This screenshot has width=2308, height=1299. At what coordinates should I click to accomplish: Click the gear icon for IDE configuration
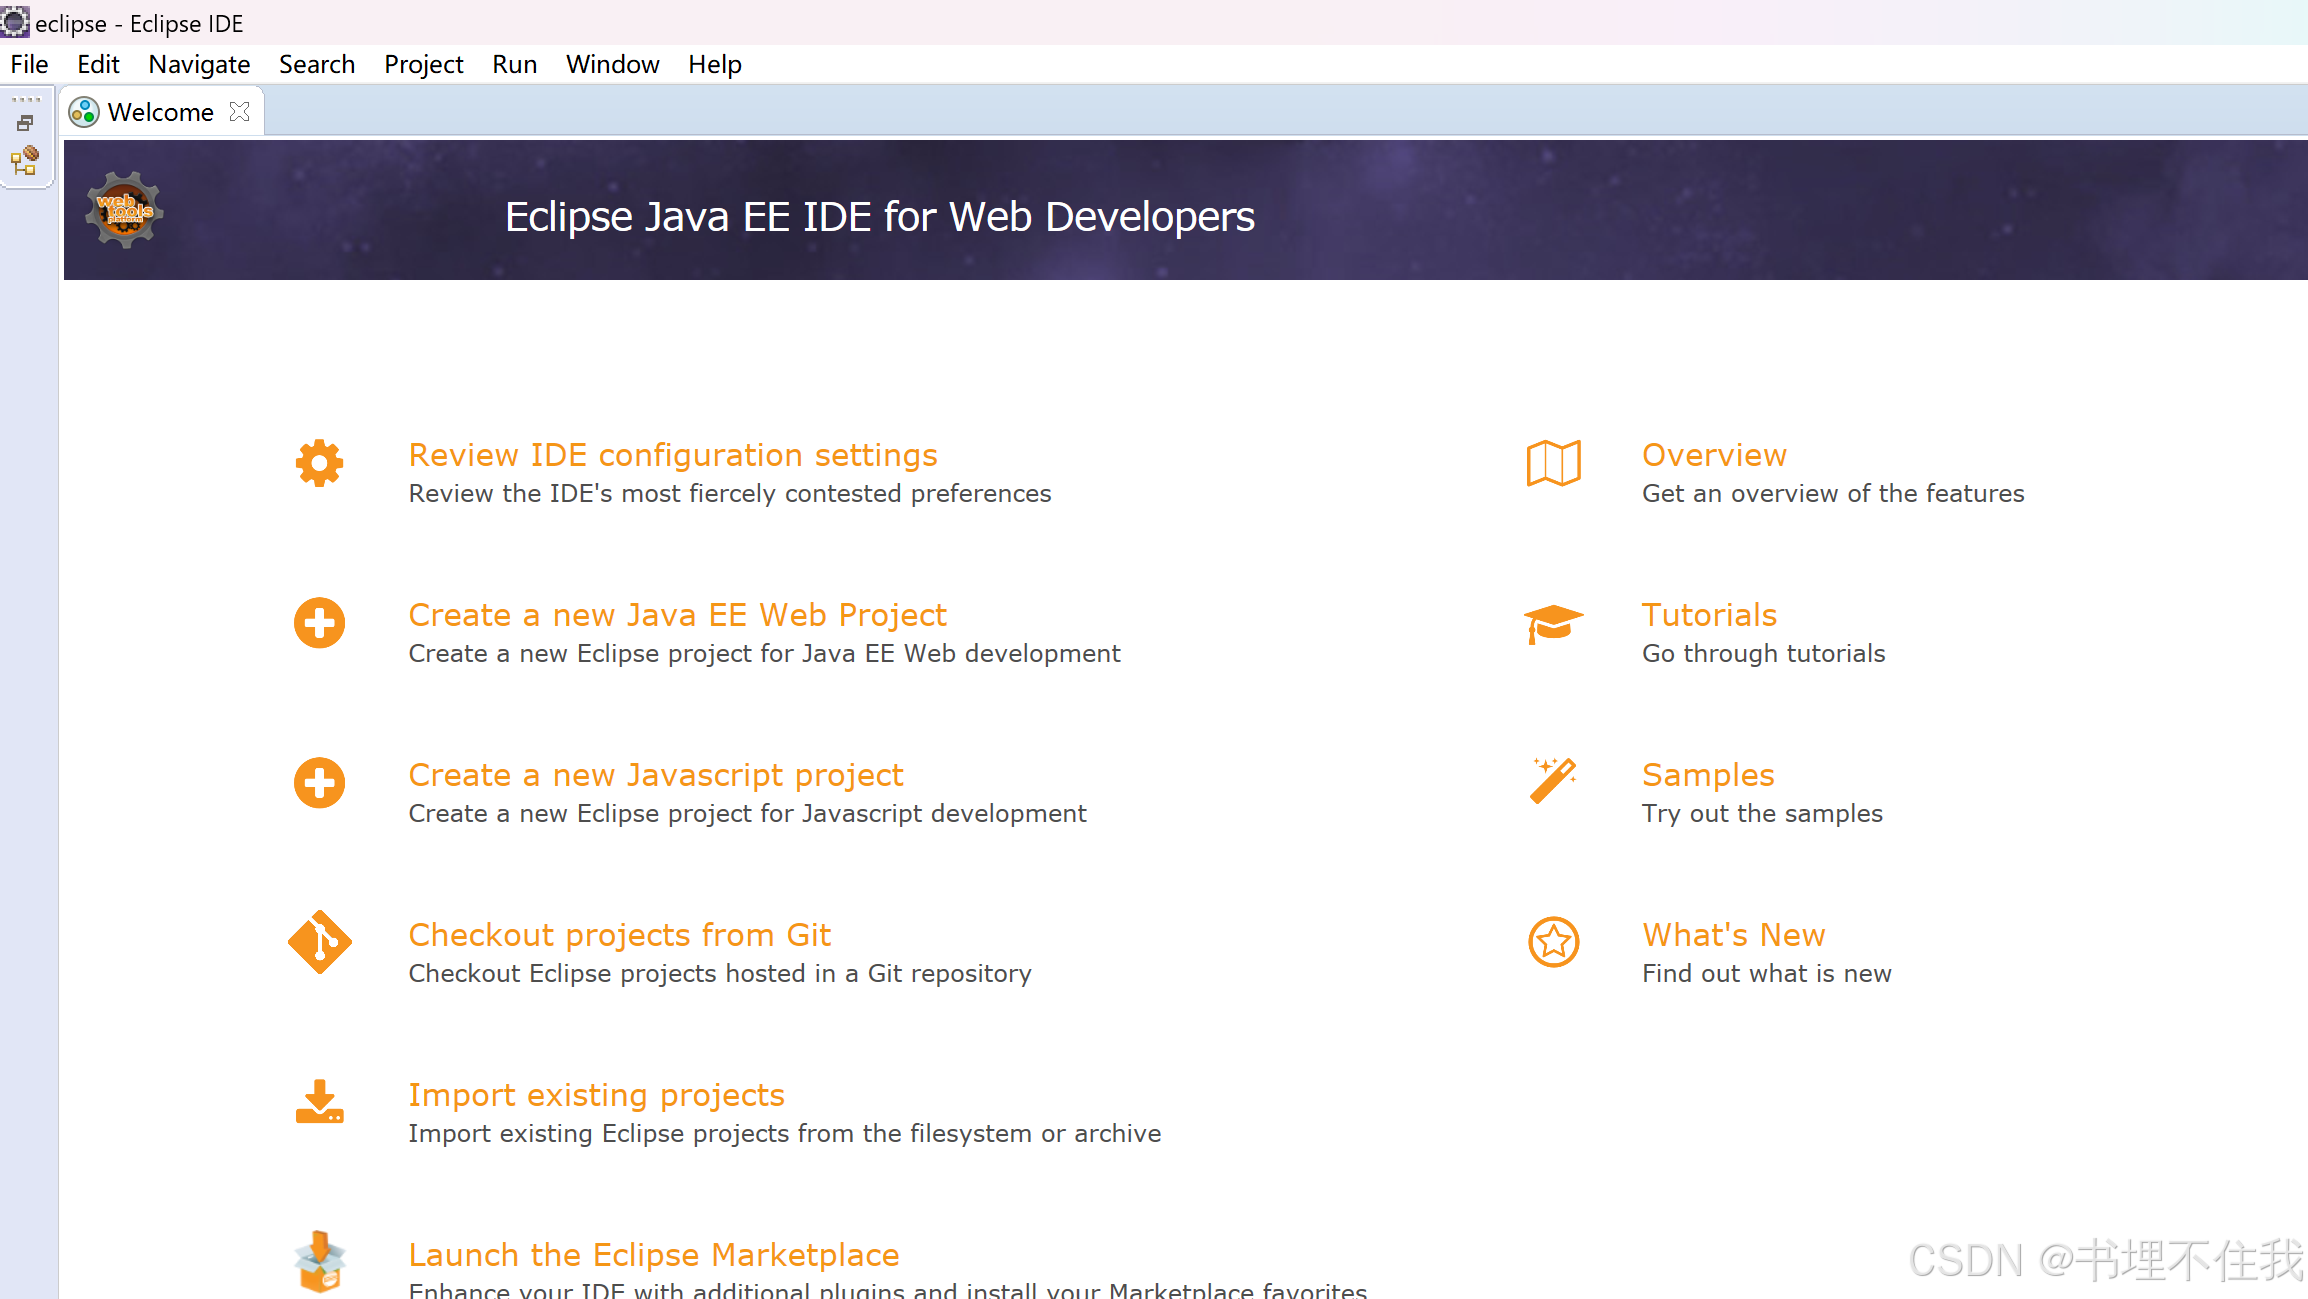(x=319, y=463)
